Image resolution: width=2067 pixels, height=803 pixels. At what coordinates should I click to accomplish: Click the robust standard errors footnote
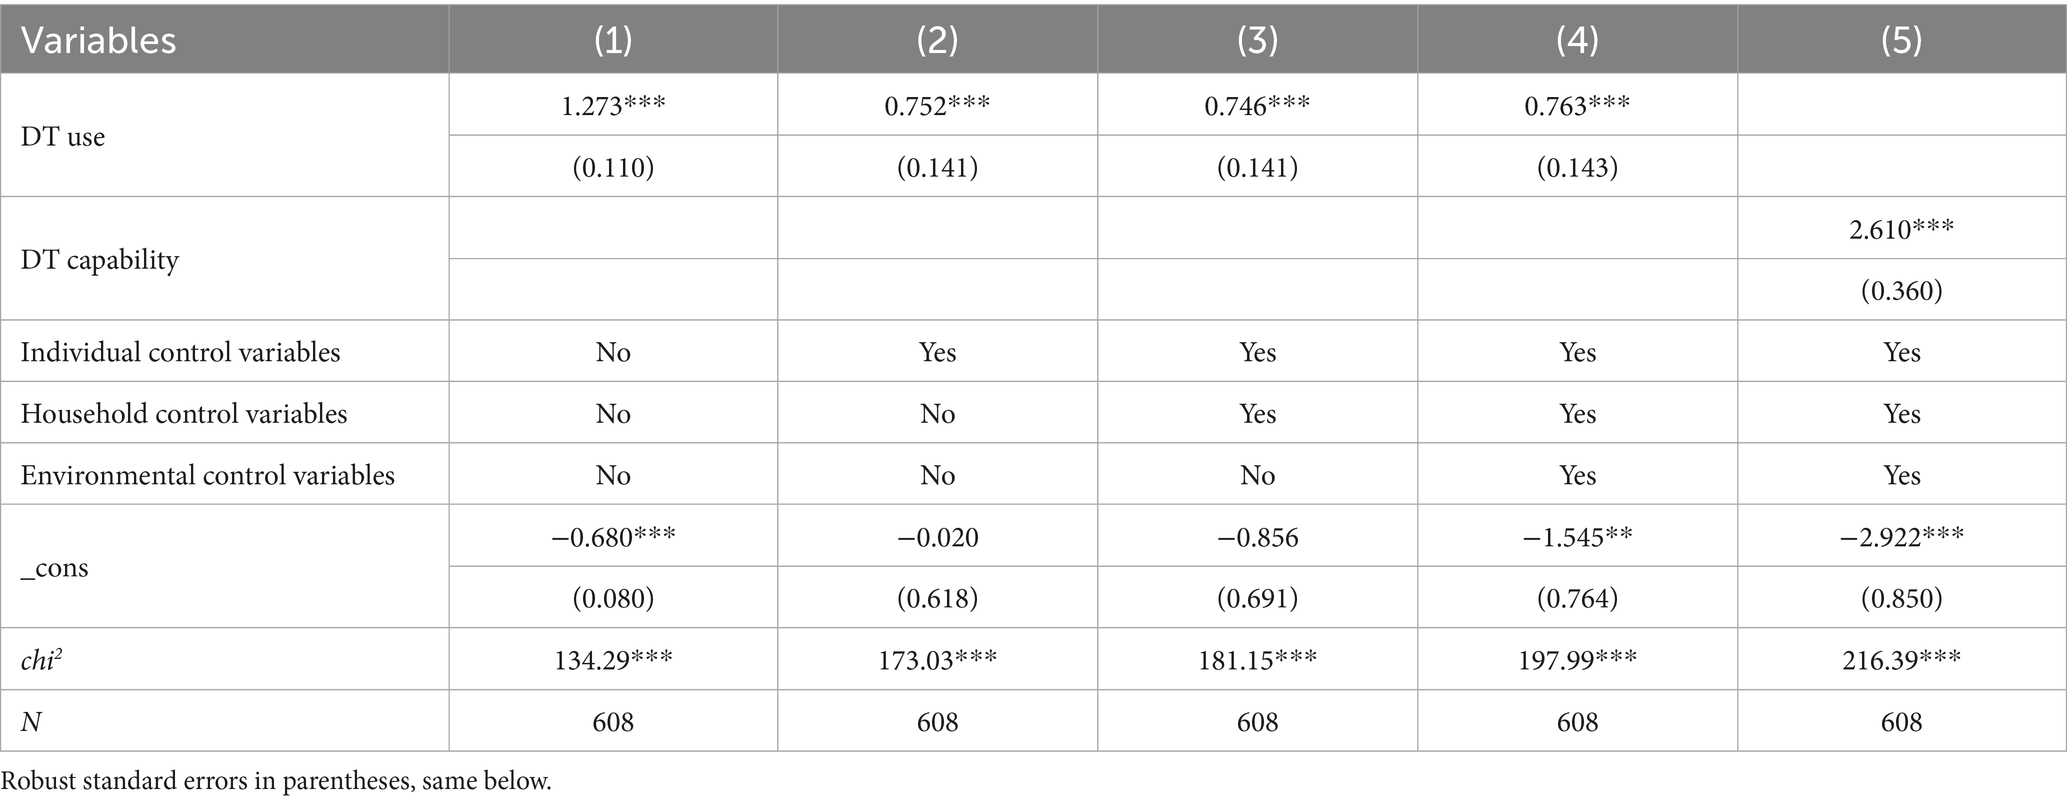click(276, 781)
